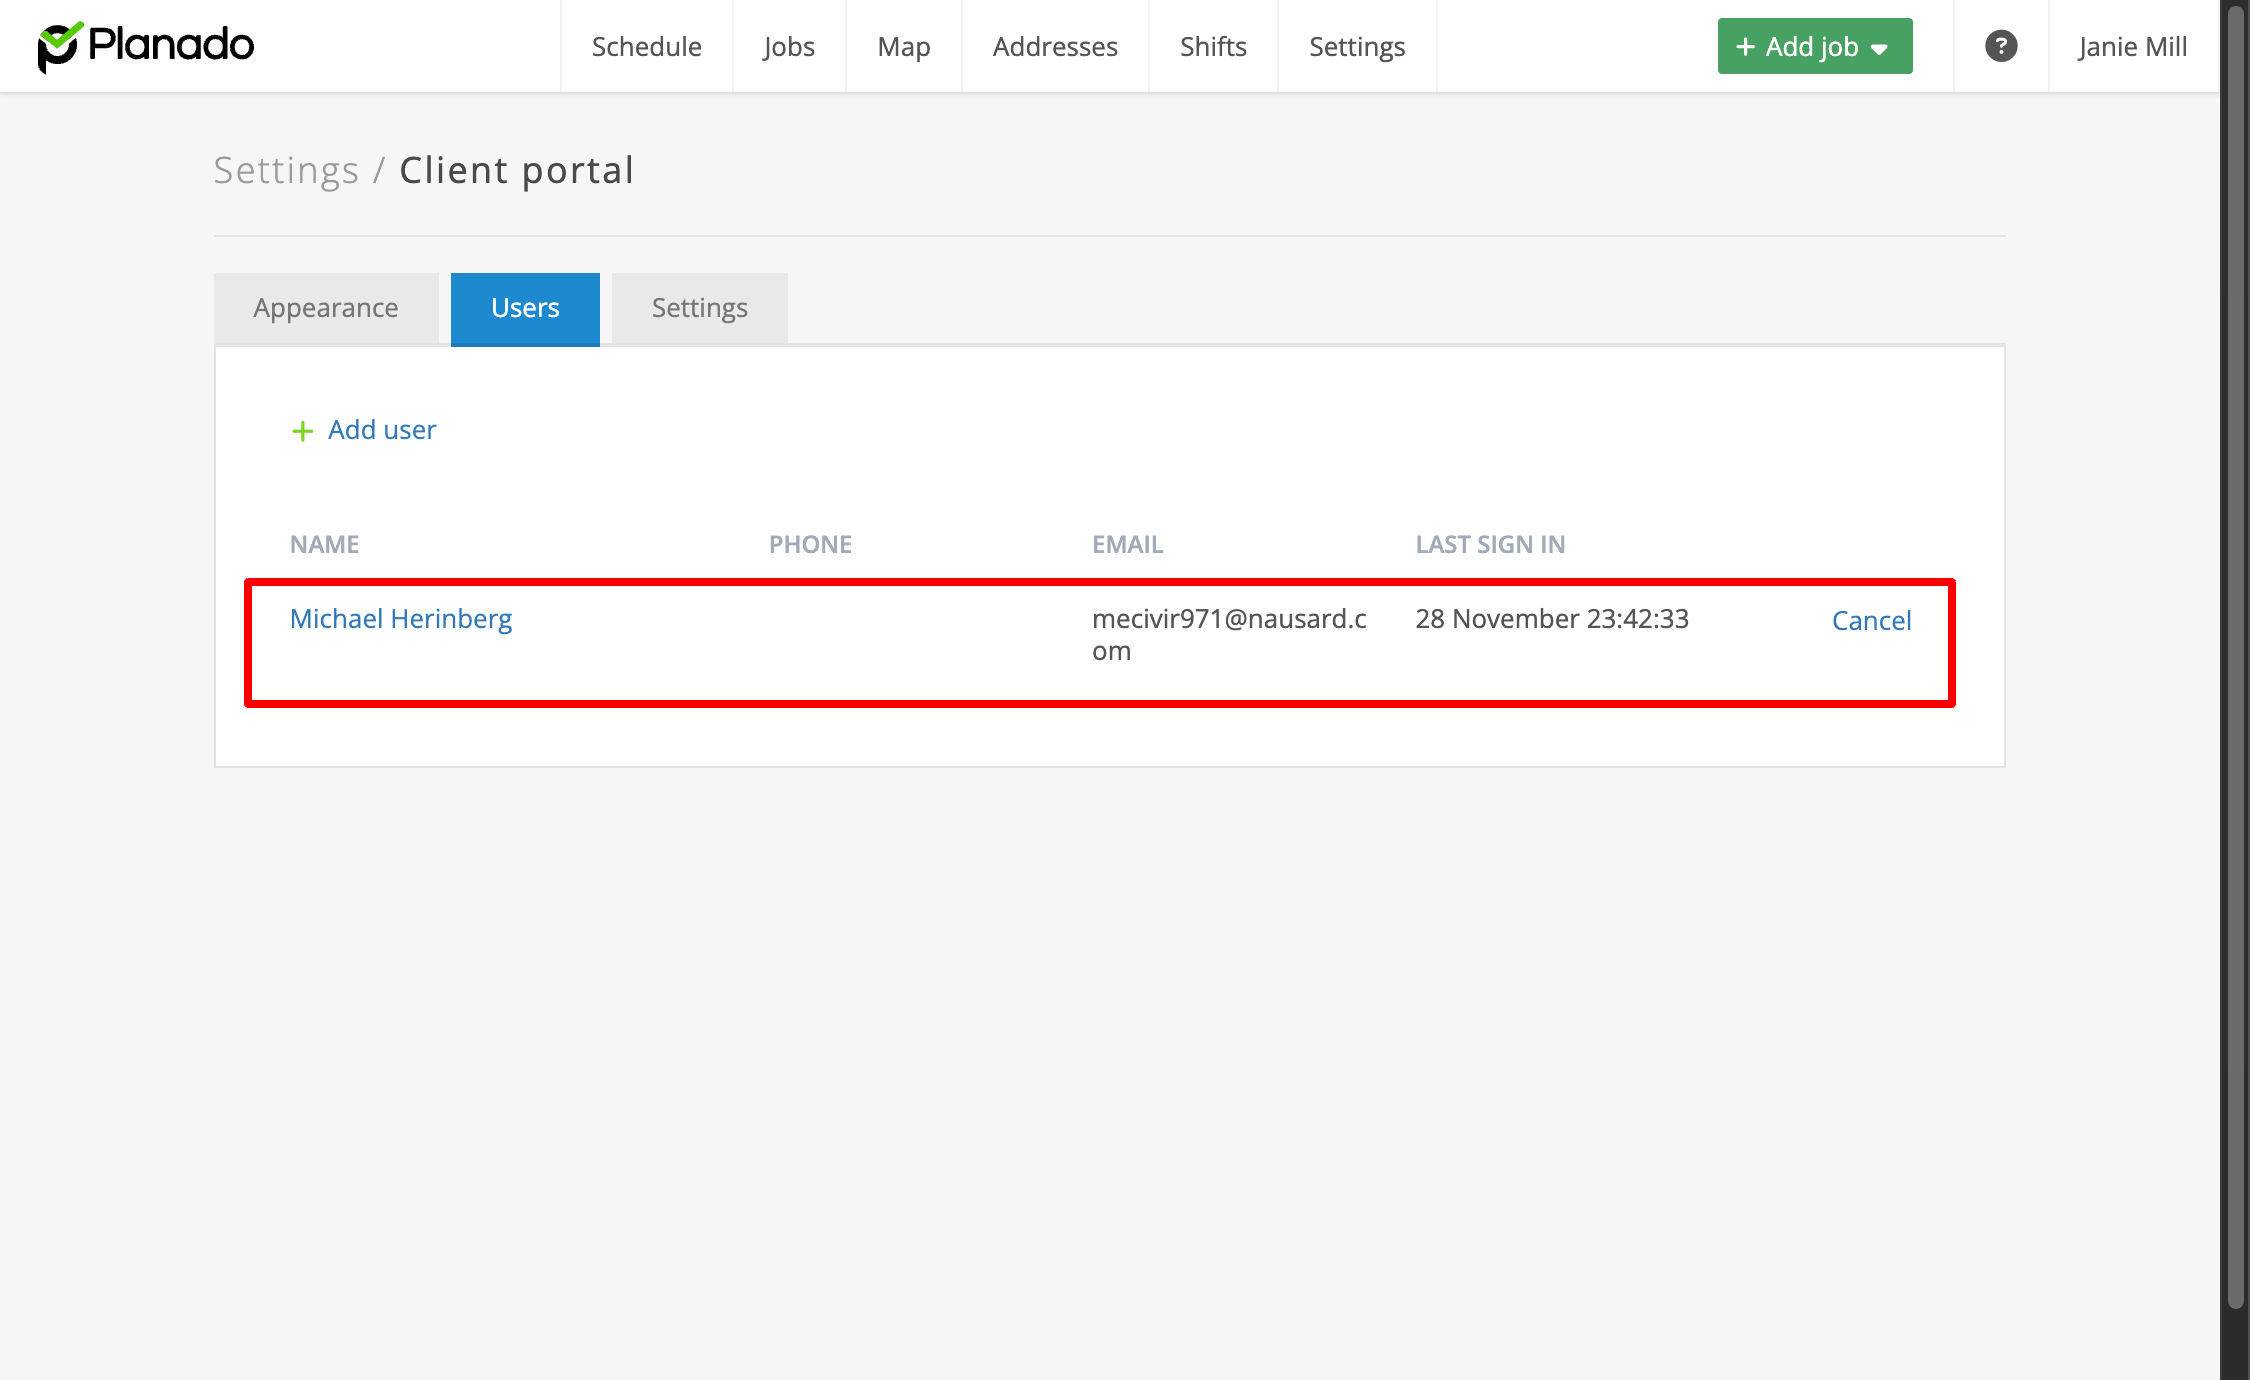Click the vertical page scrollbar

[x=2236, y=650]
